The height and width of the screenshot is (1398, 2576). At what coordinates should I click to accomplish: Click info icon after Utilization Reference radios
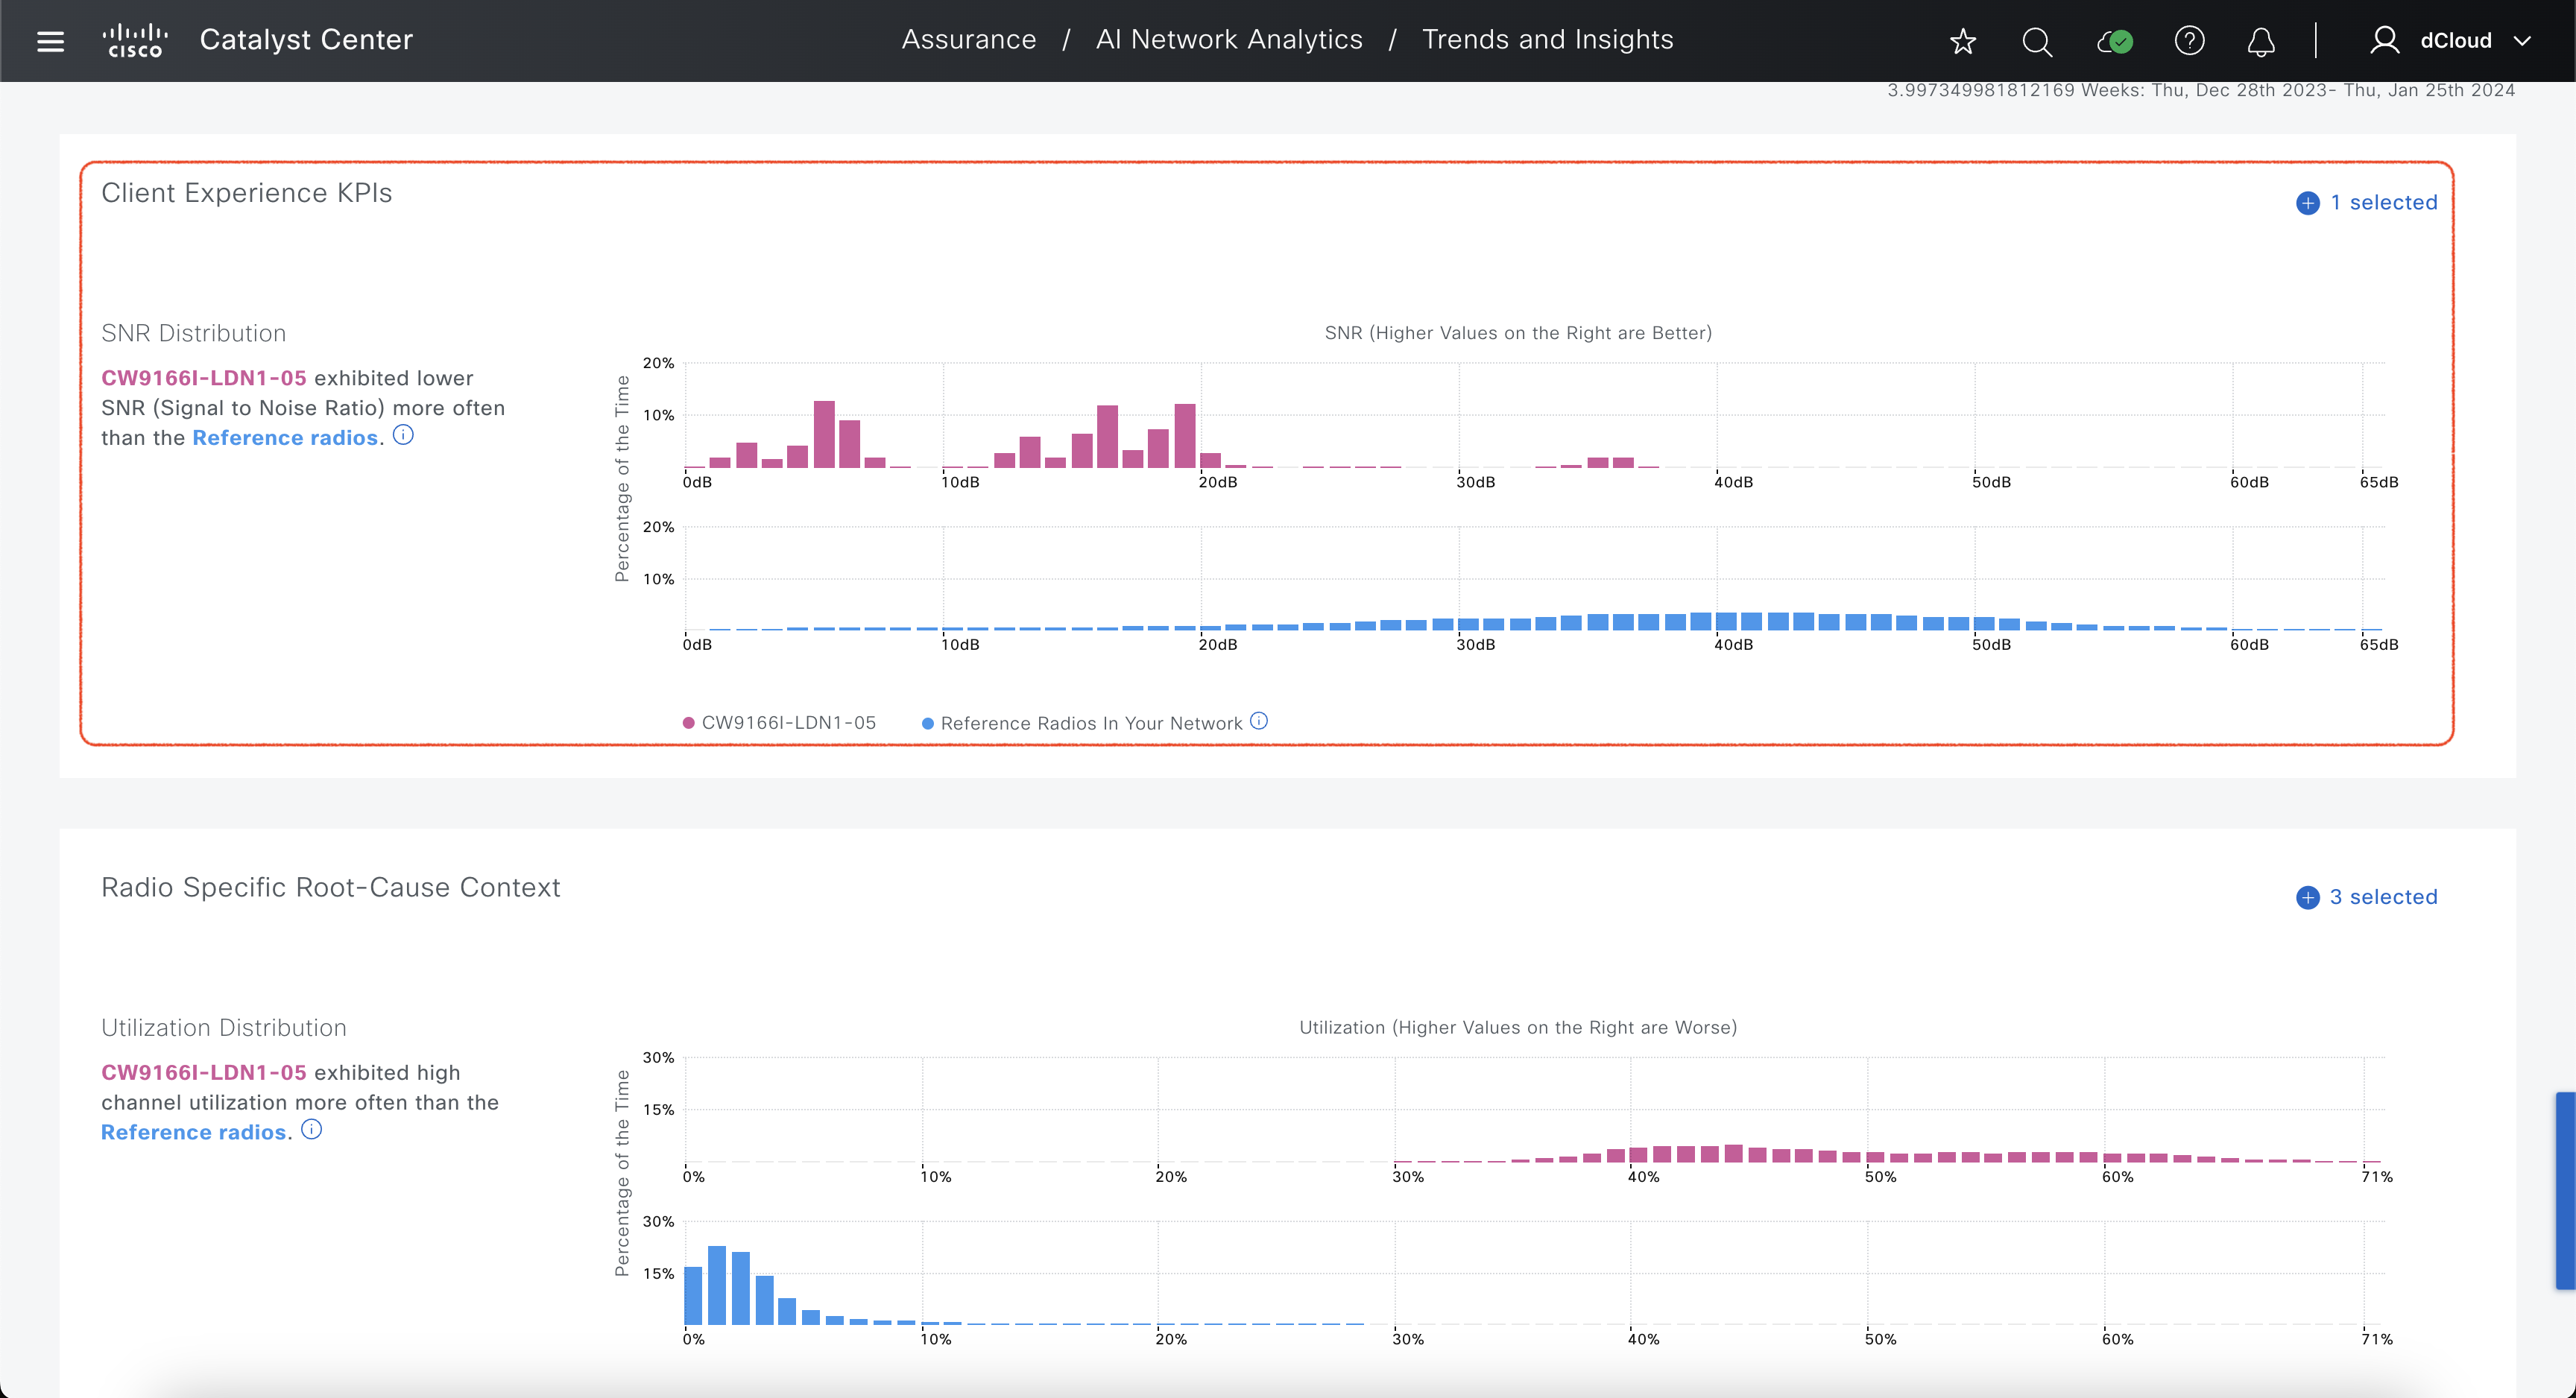312,1130
